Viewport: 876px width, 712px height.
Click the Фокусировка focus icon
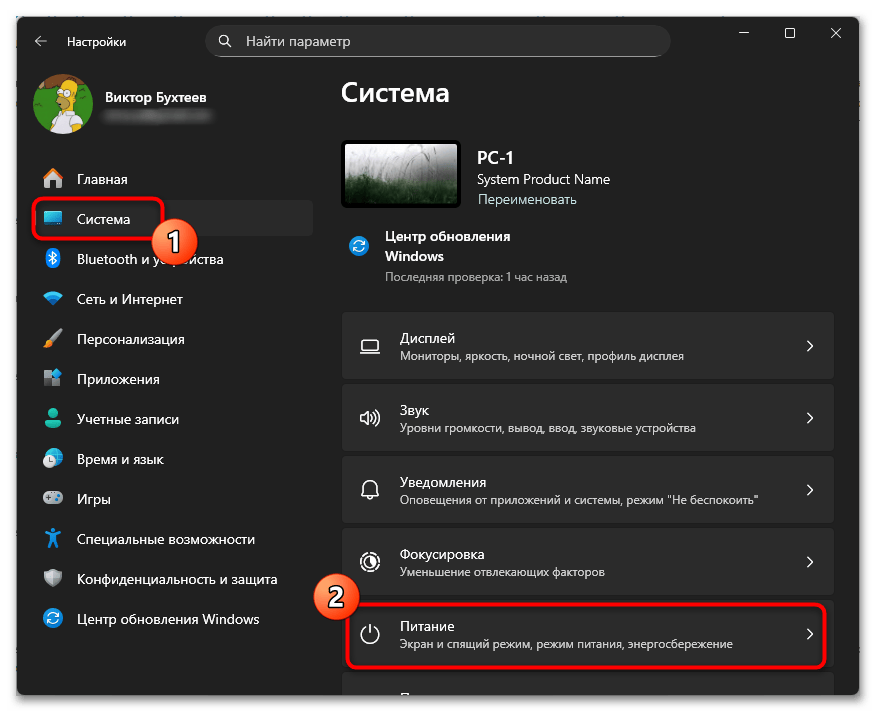[370, 562]
